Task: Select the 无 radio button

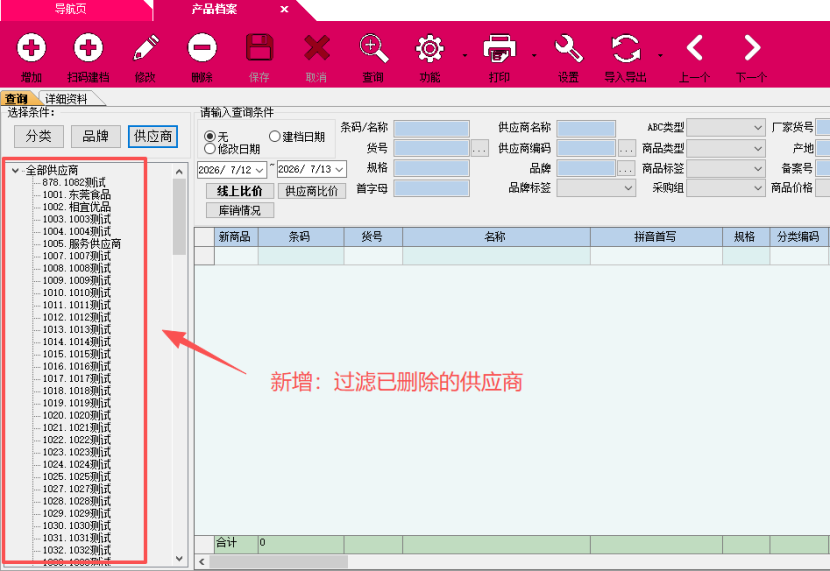Action: click(x=210, y=137)
